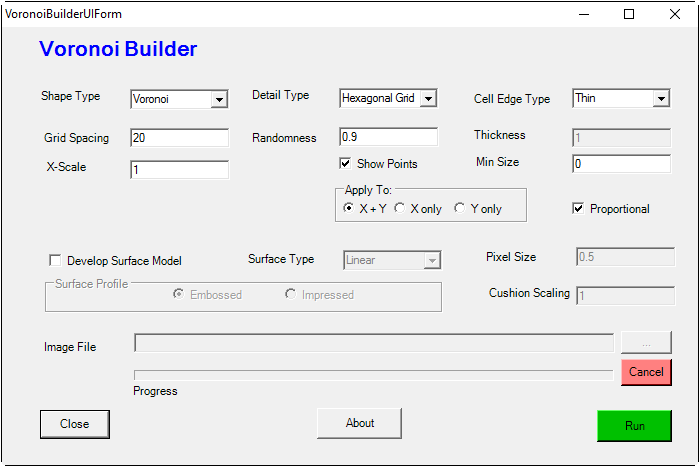Uncheck the Proportional checkbox
This screenshot has height=467, width=700.
coord(578,208)
